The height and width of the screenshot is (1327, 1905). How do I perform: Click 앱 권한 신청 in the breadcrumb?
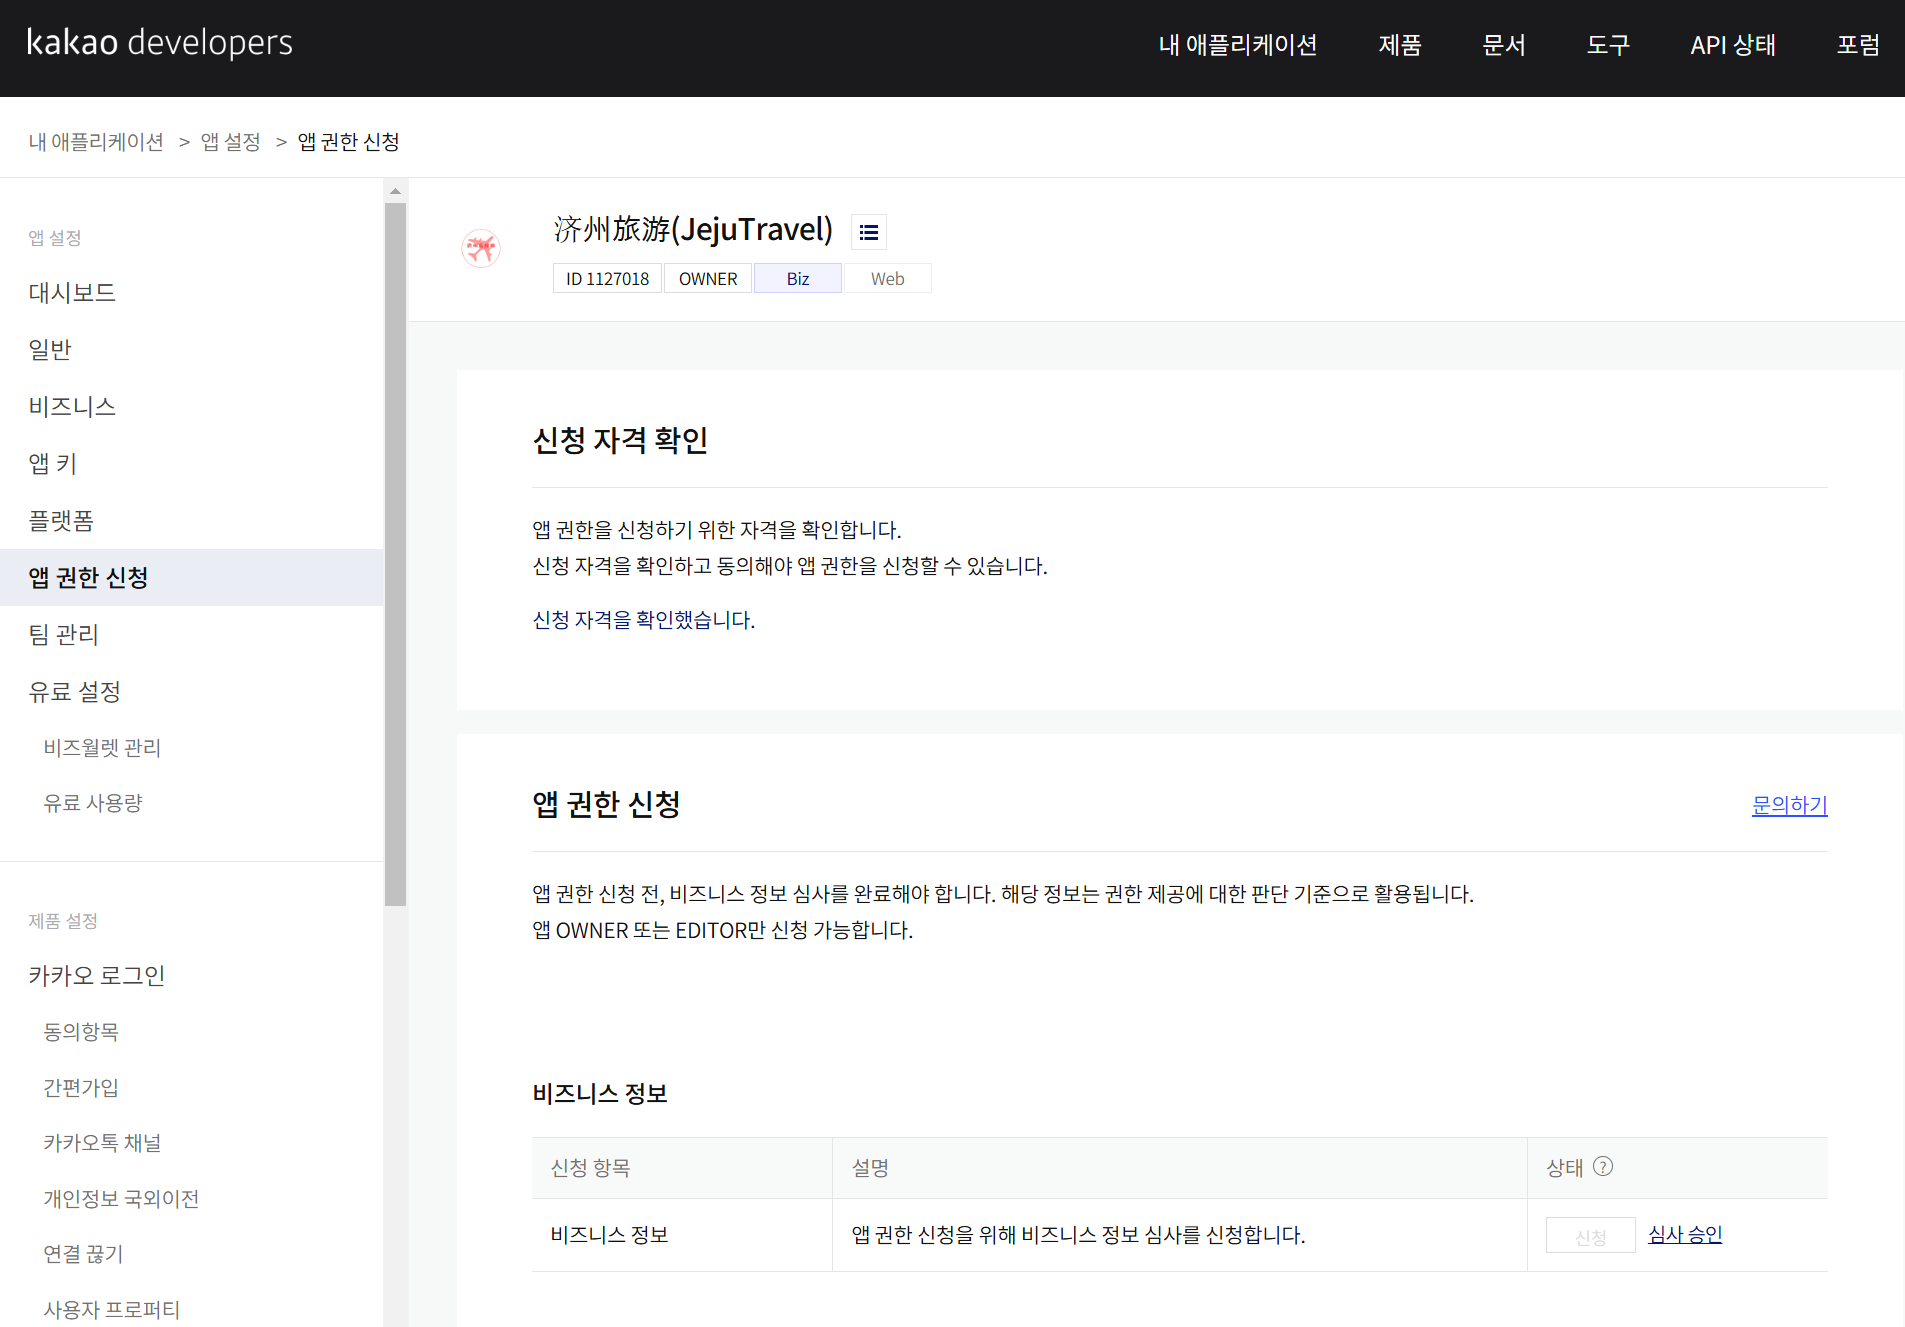[348, 142]
